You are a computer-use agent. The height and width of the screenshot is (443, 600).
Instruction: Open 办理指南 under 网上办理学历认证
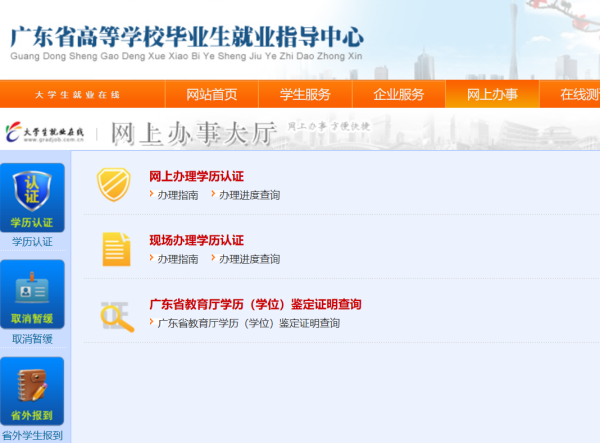178,195
